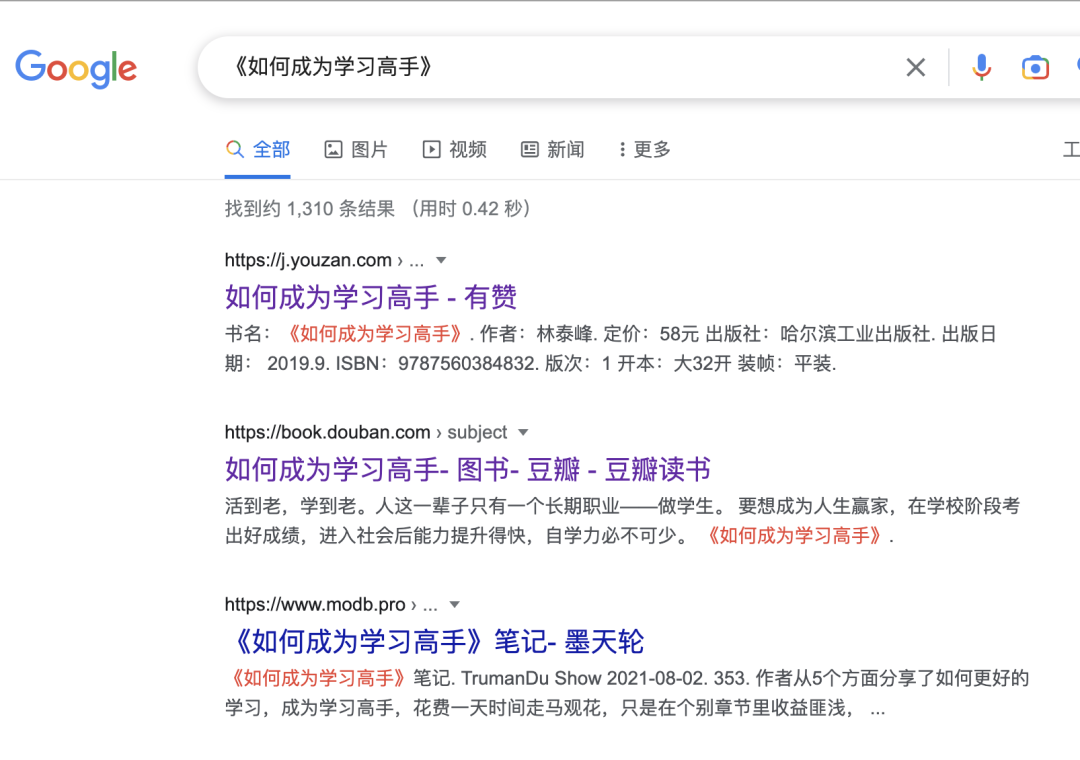
Task: Expand dropdown arrow next to j.youzan.com
Action: (441, 260)
